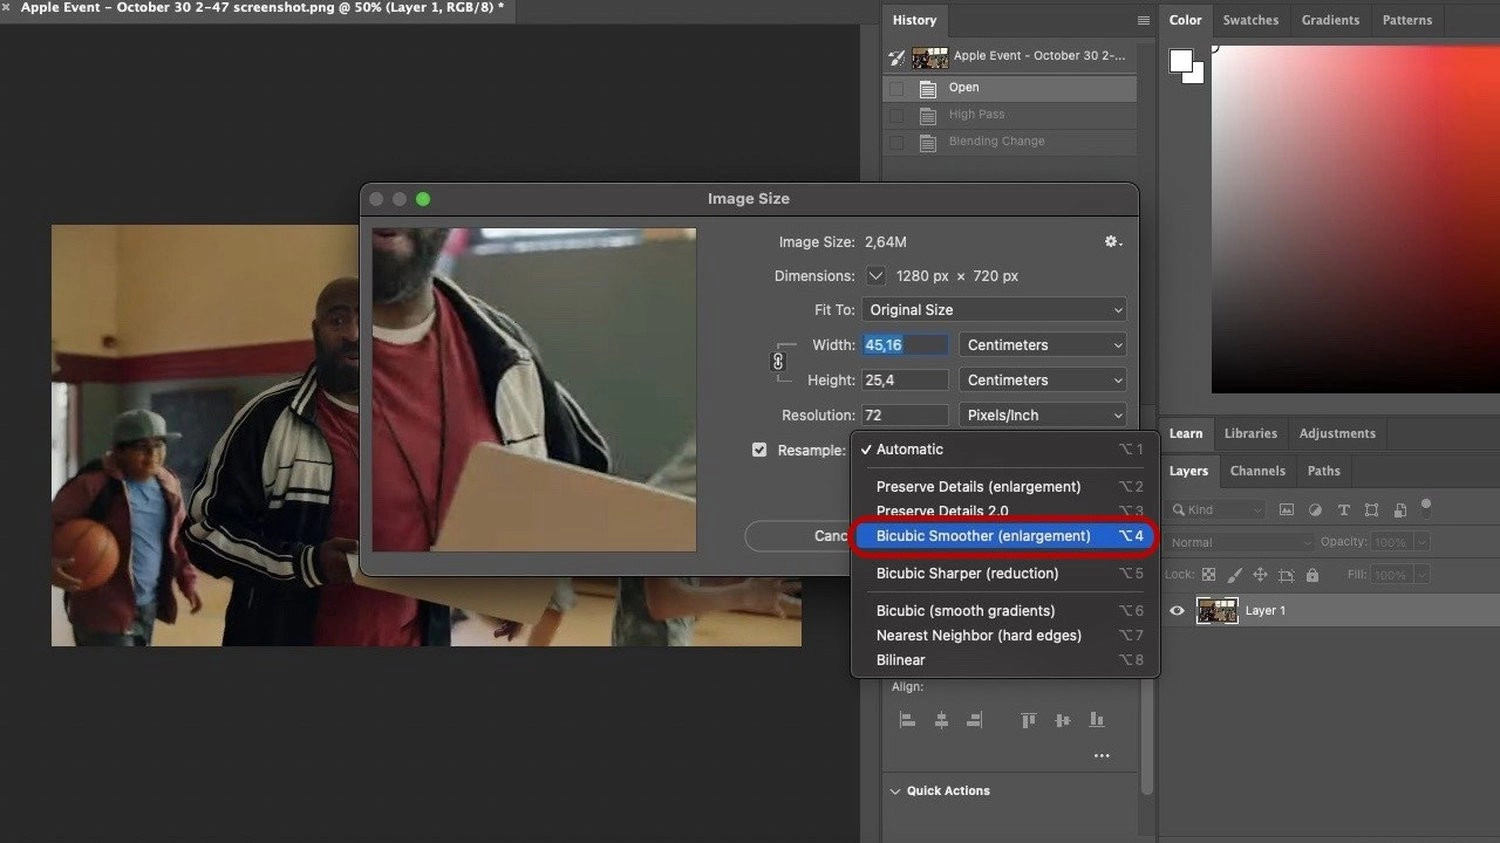Switch to the Paths tab
This screenshot has width=1500, height=843.
(1323, 471)
